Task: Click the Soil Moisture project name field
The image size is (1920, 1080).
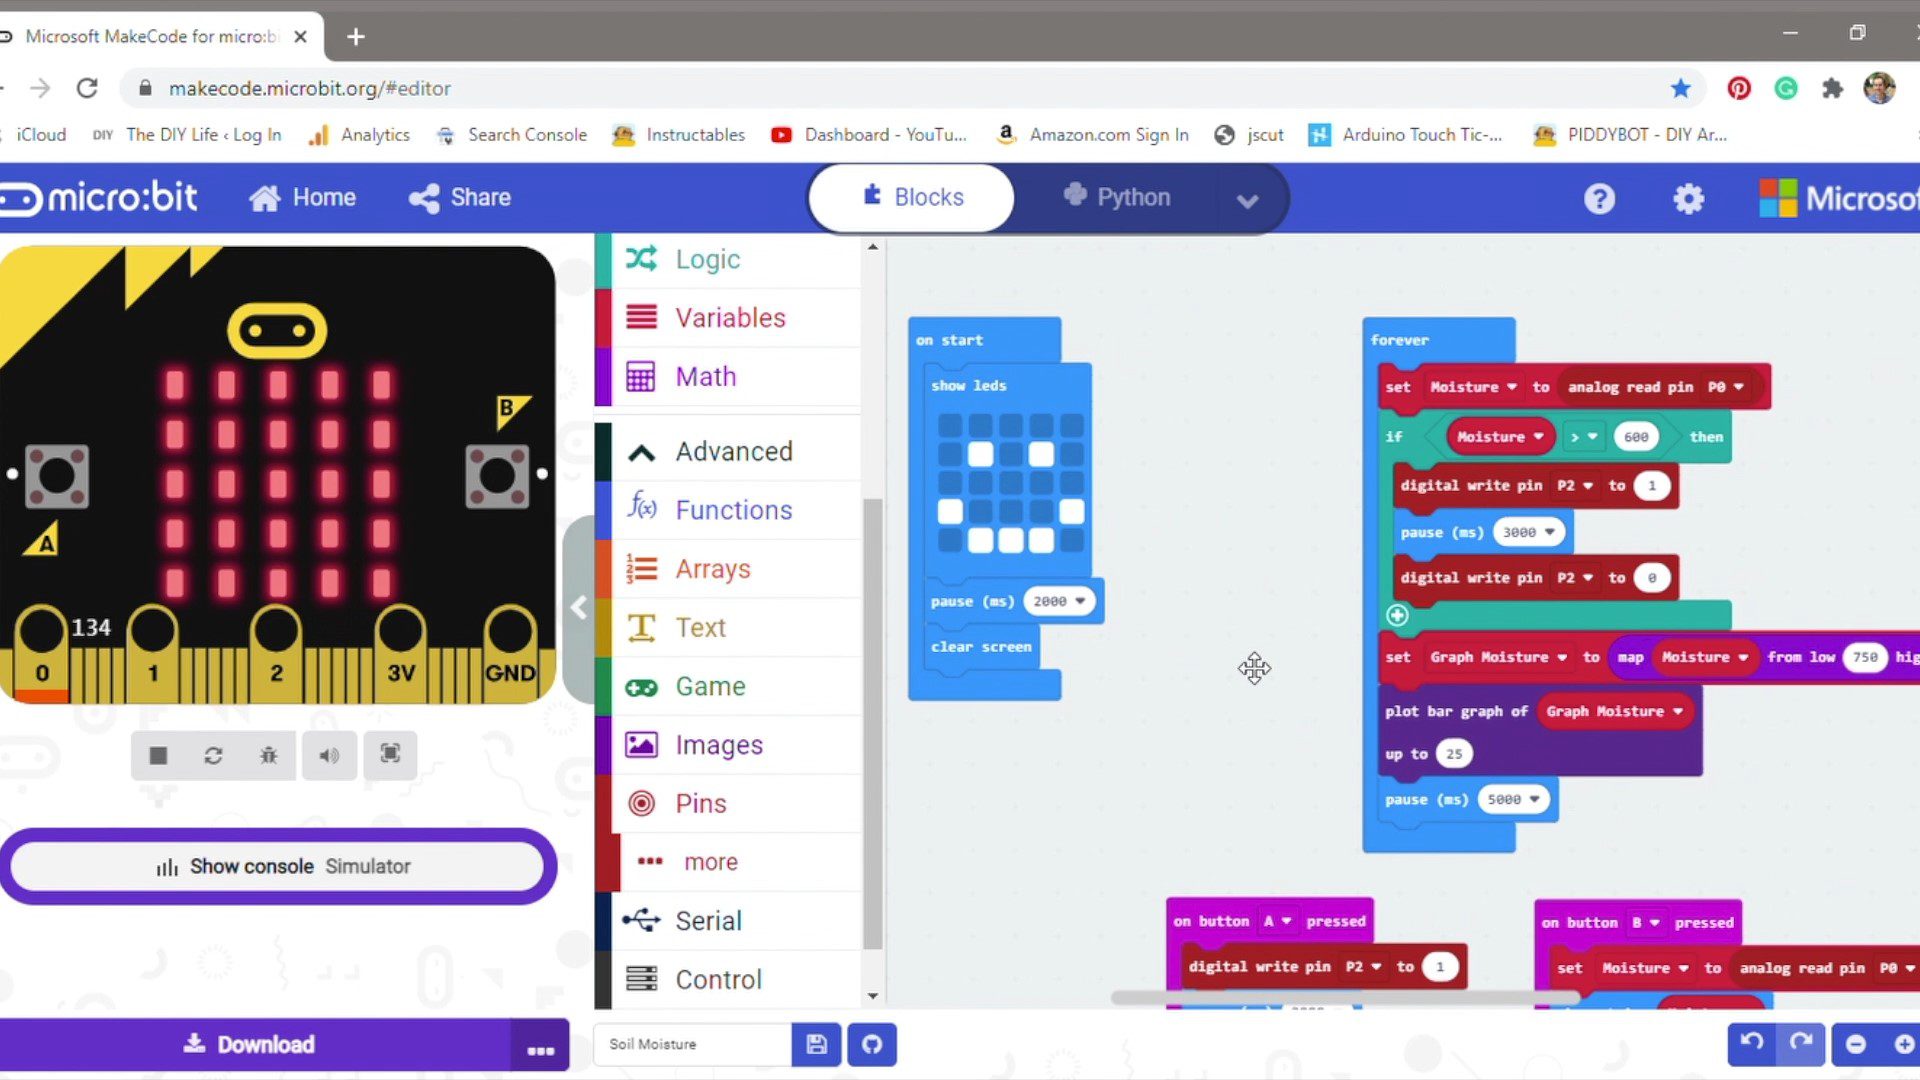Action: coord(690,1045)
